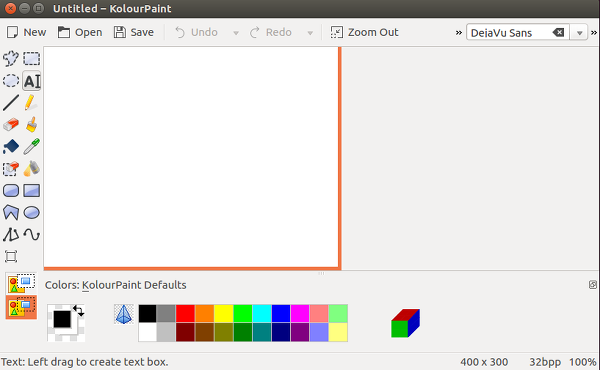Viewport: 600px width, 370px height.
Task: Select the Spraycan tool
Action: pyautogui.click(x=31, y=169)
